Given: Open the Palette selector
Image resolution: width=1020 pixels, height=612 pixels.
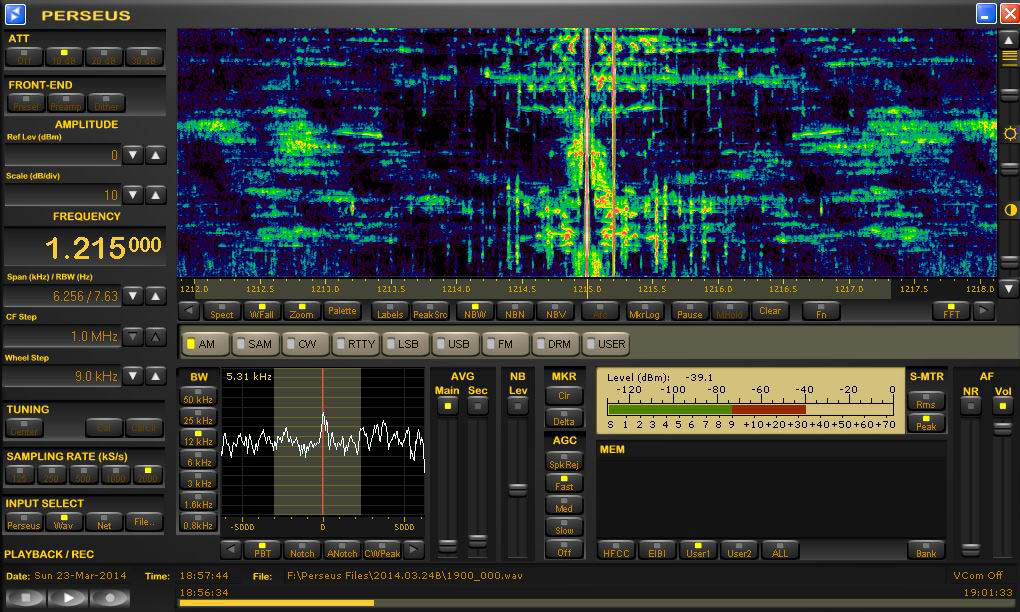Looking at the screenshot, I should coord(342,311).
